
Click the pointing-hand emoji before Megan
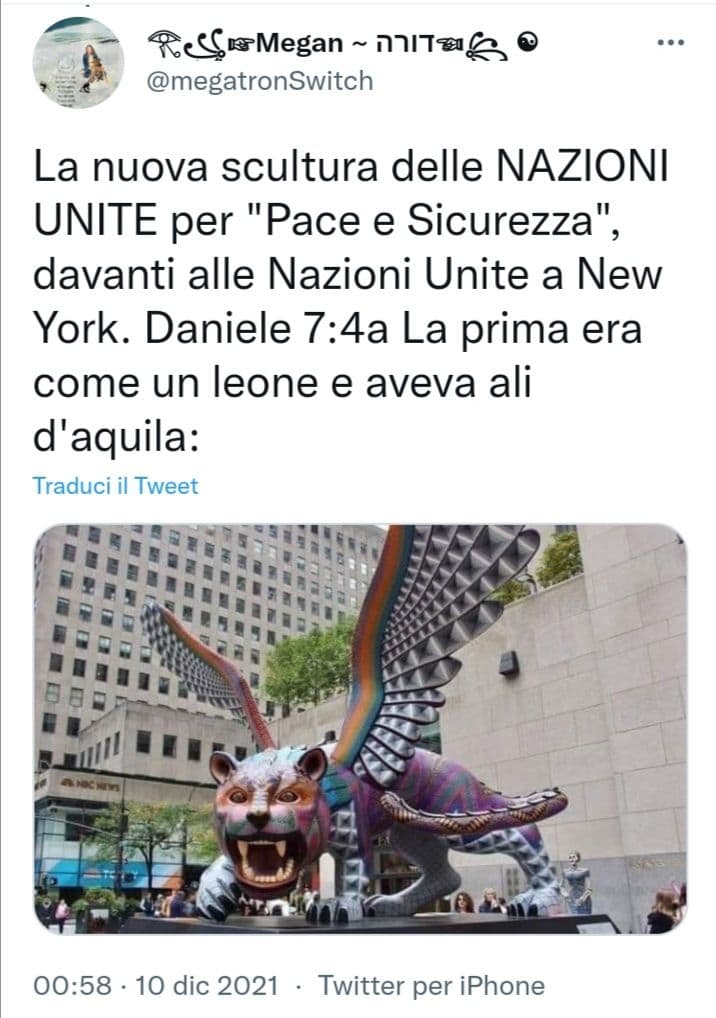pyautogui.click(x=240, y=45)
